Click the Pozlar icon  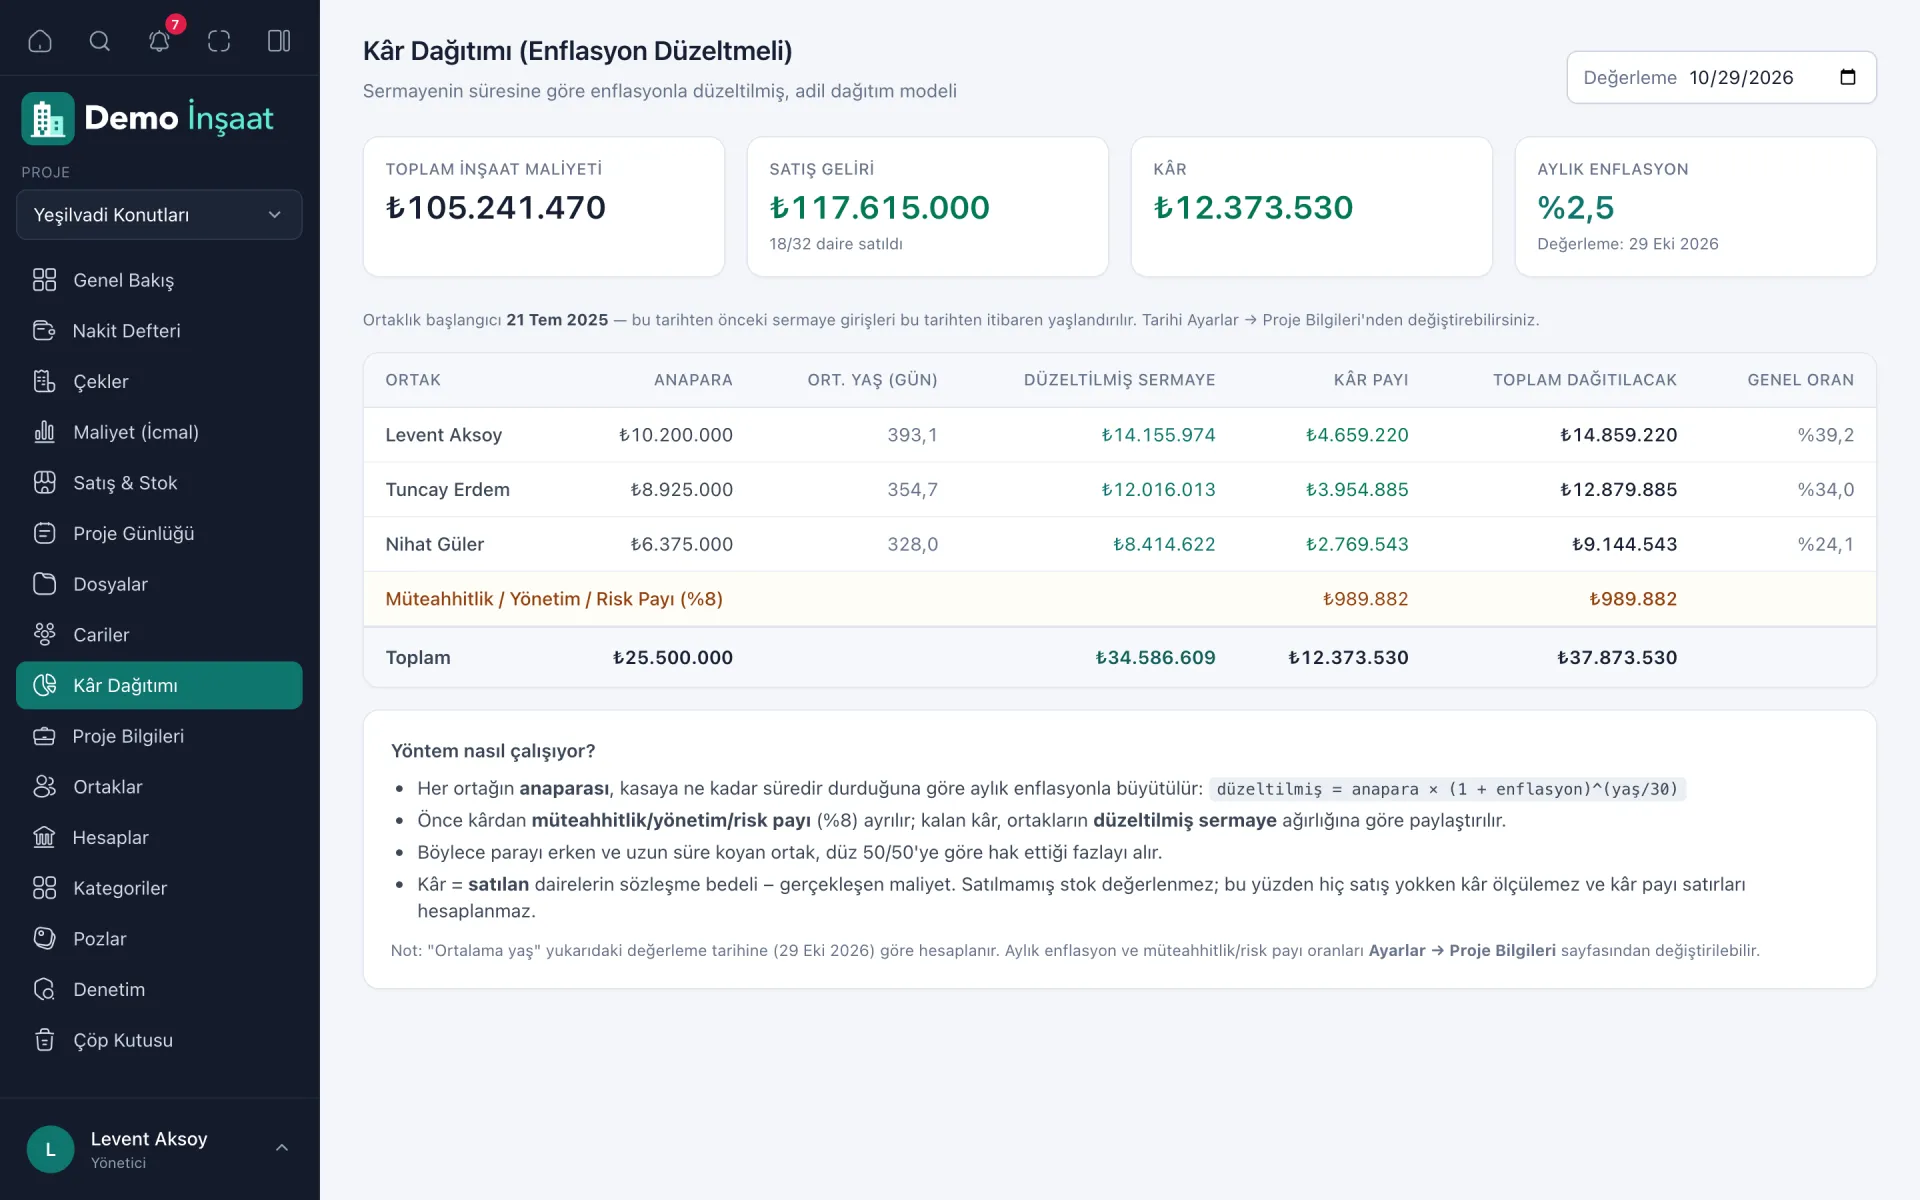(45, 939)
